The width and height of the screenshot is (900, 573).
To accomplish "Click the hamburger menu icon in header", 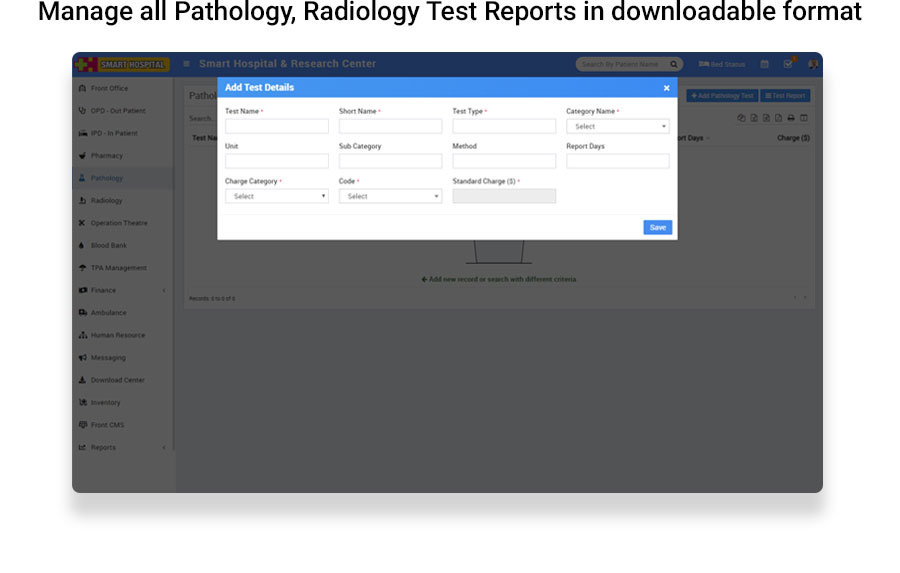I will coord(186,64).
